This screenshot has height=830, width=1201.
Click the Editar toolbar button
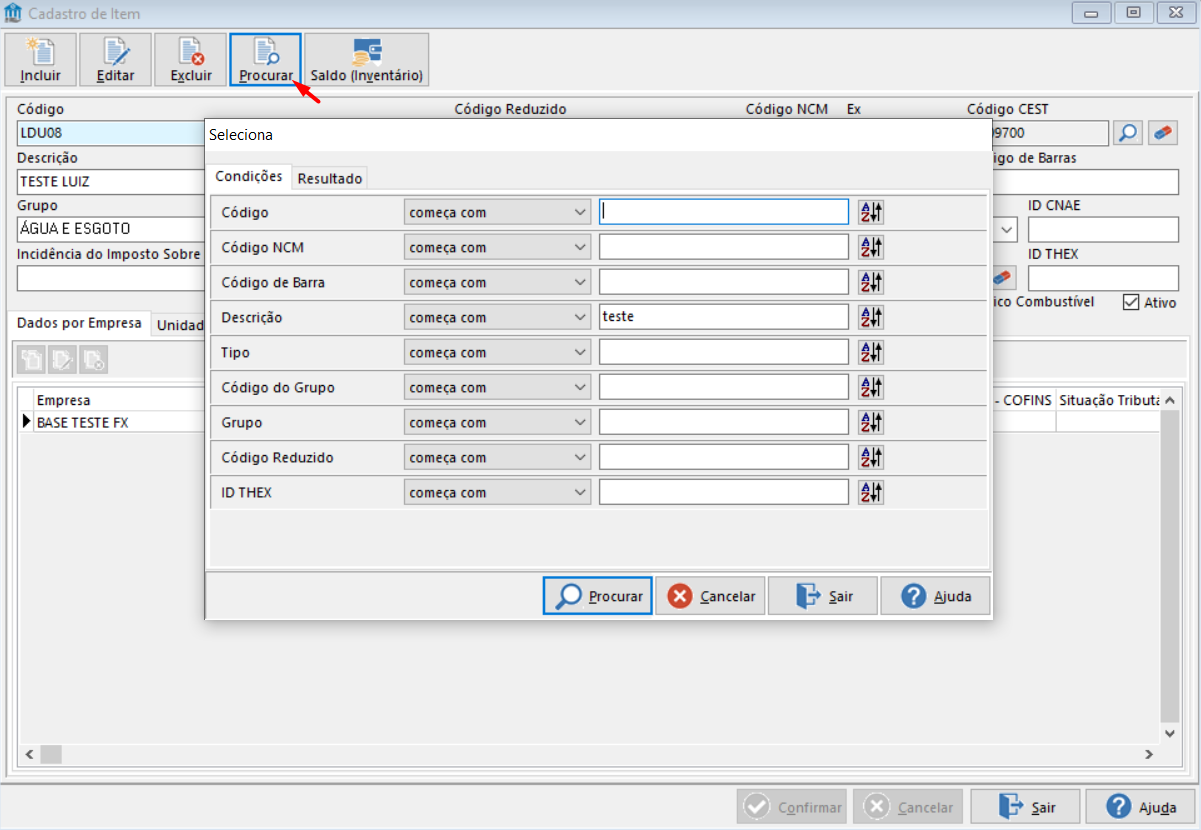click(116, 60)
